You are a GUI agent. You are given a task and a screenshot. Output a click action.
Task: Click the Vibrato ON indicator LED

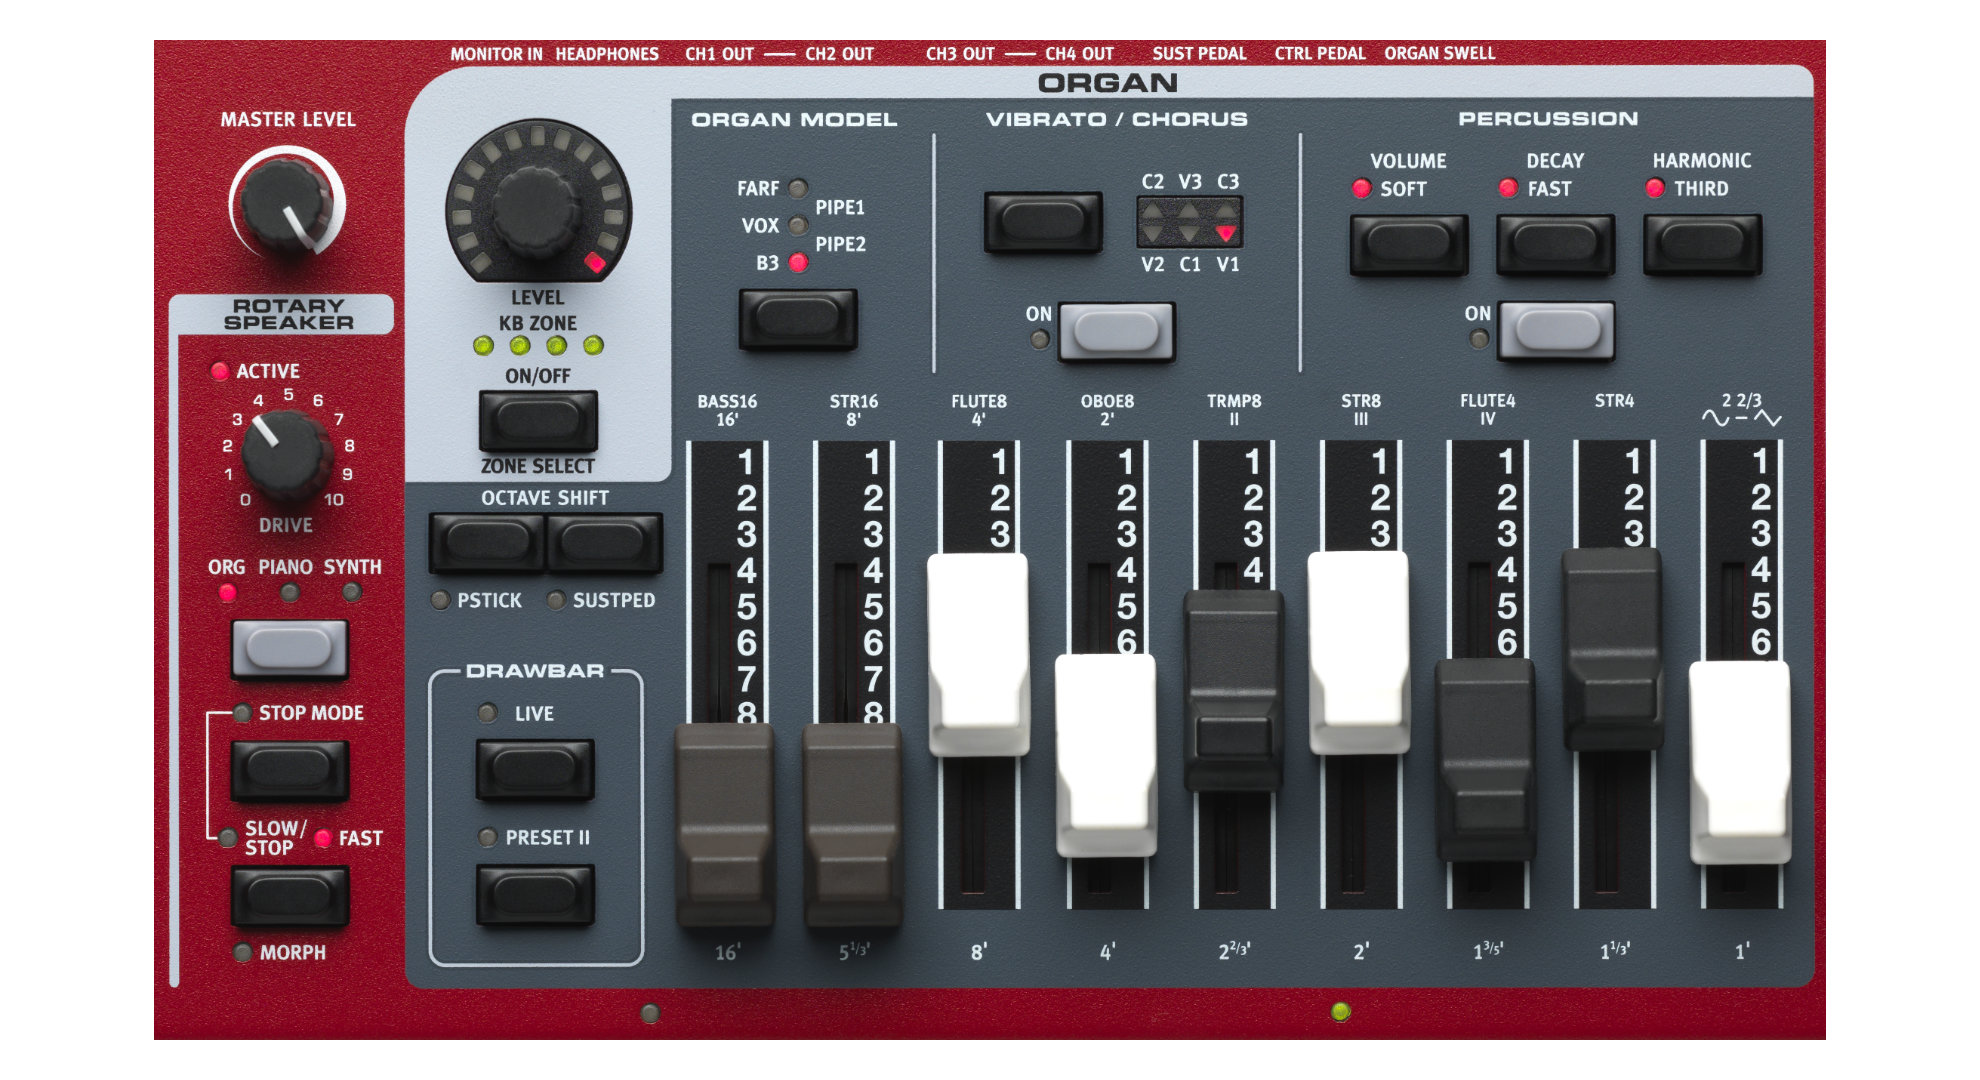[x=1040, y=339]
